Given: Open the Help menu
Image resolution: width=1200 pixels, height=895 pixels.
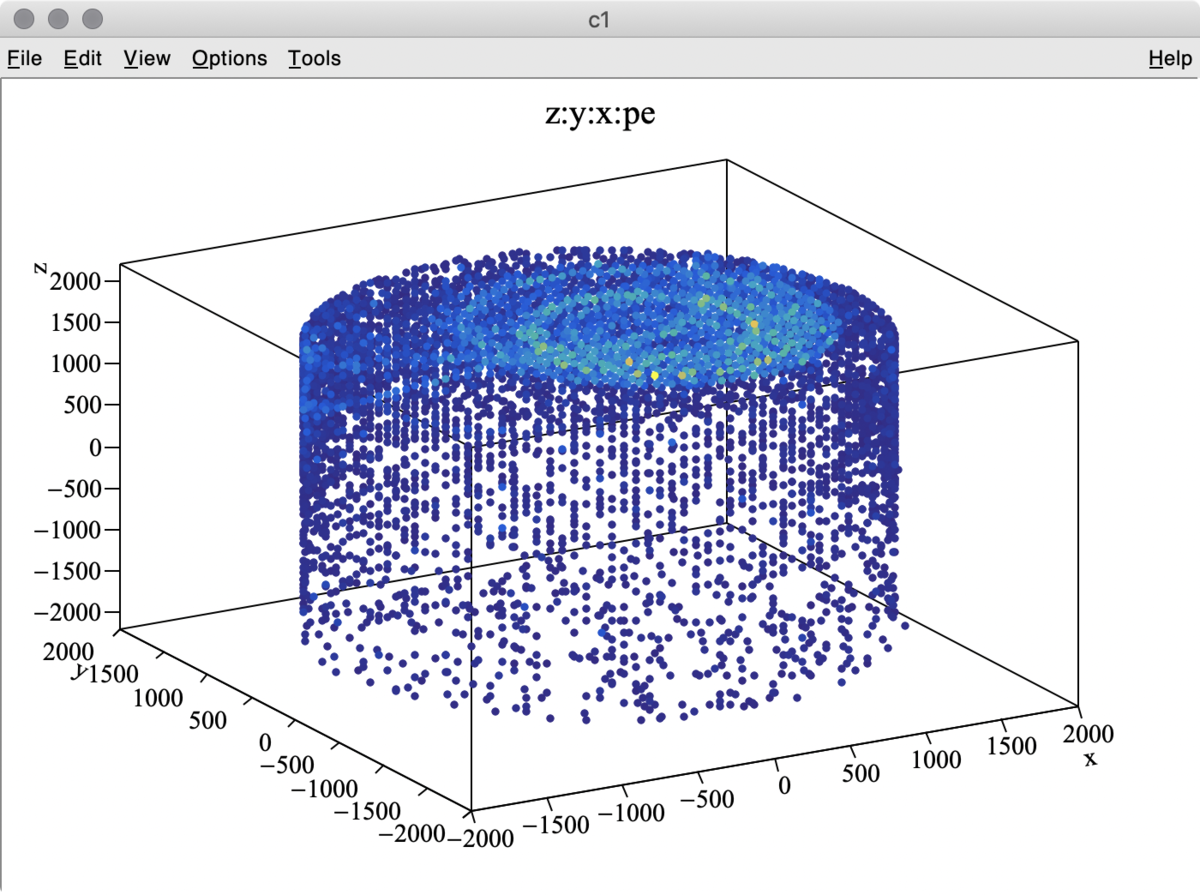Looking at the screenshot, I should coord(1170,58).
